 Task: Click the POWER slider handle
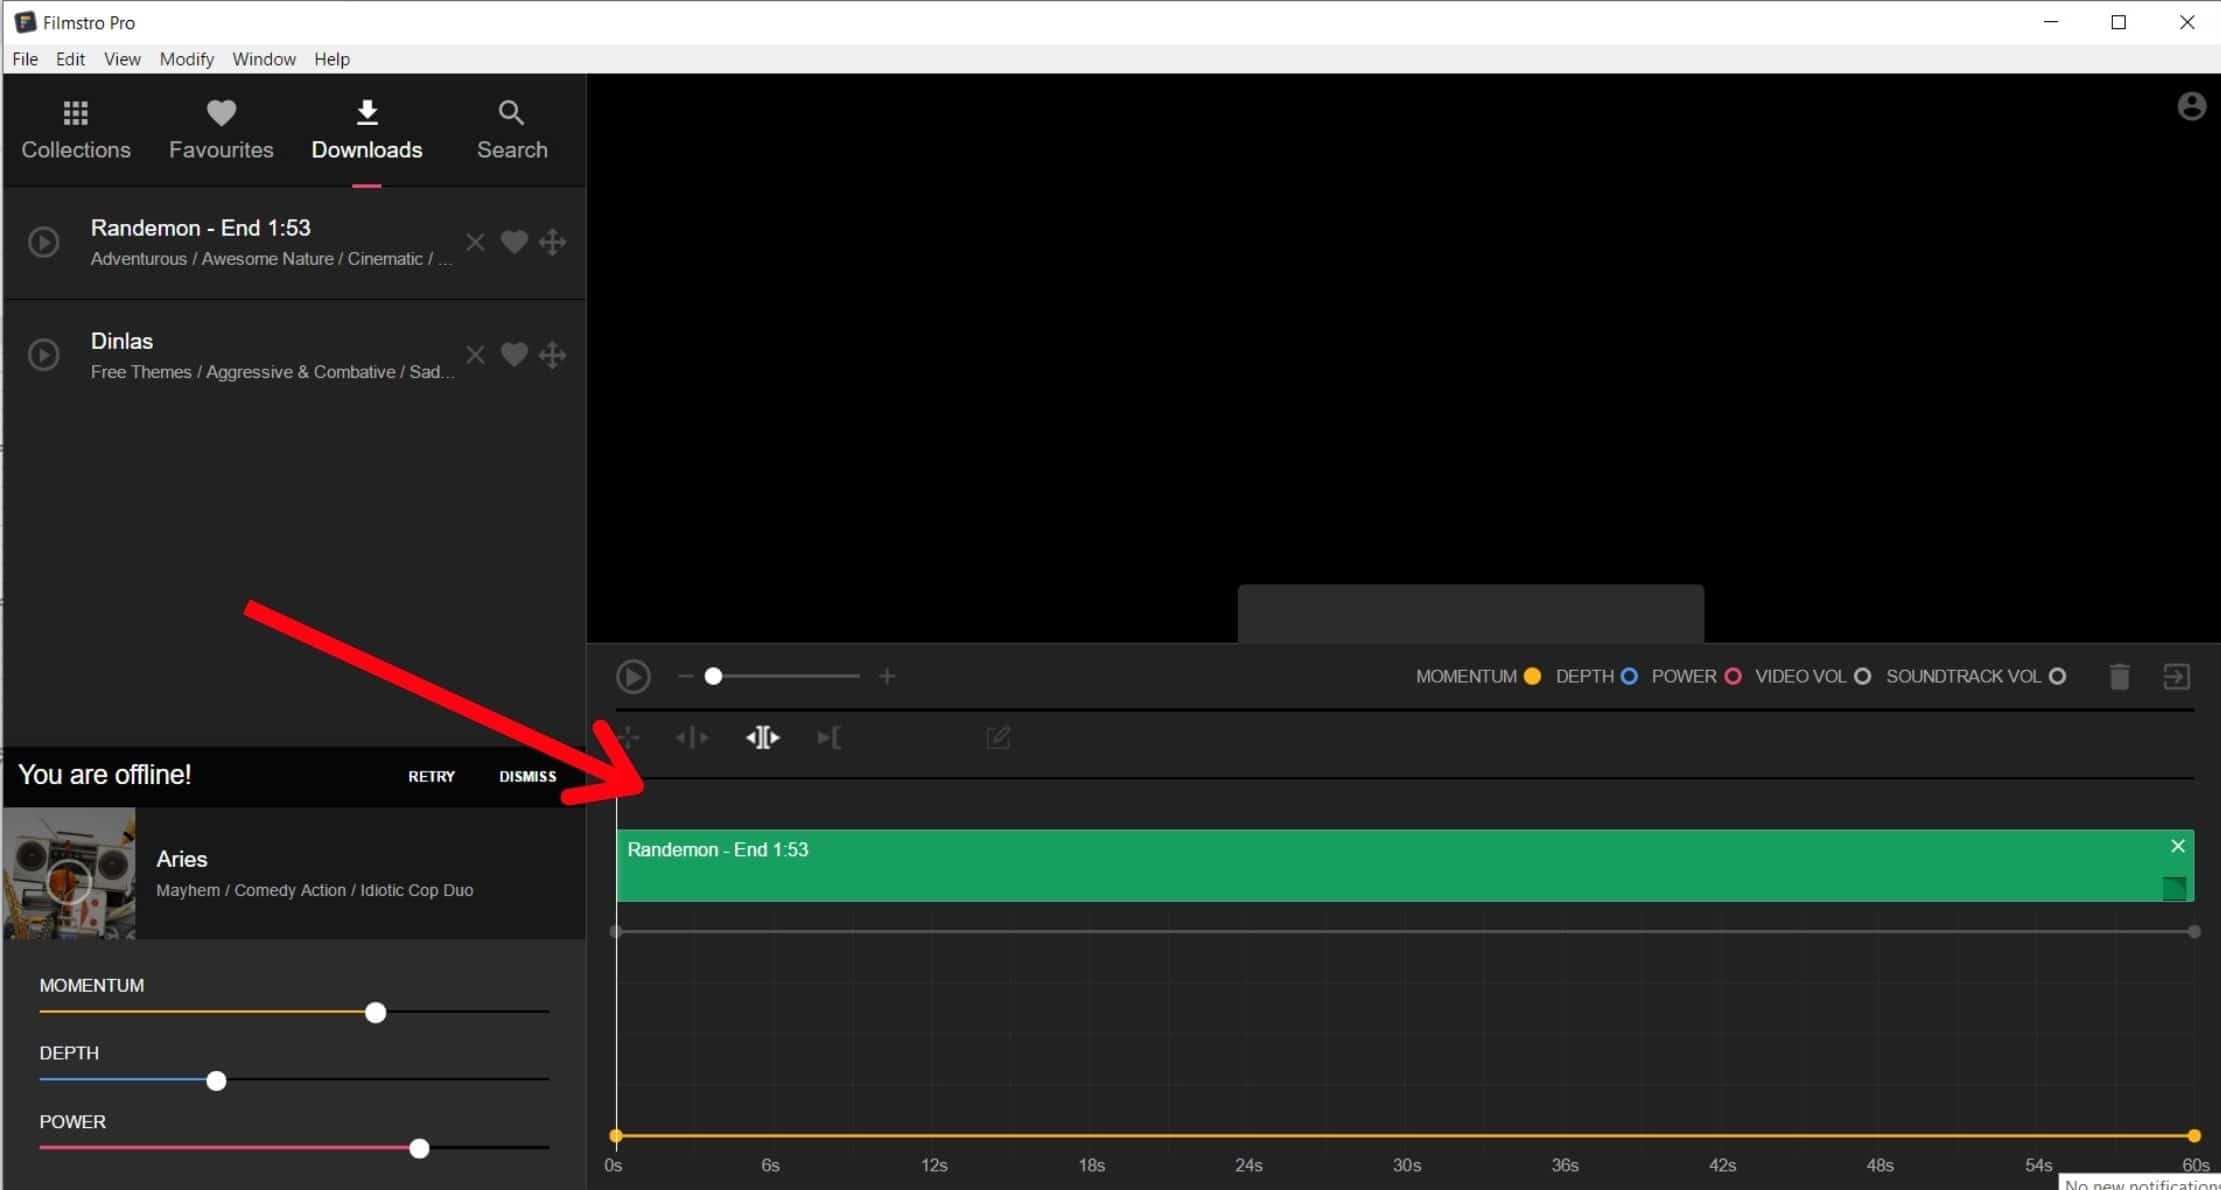pyautogui.click(x=420, y=1148)
